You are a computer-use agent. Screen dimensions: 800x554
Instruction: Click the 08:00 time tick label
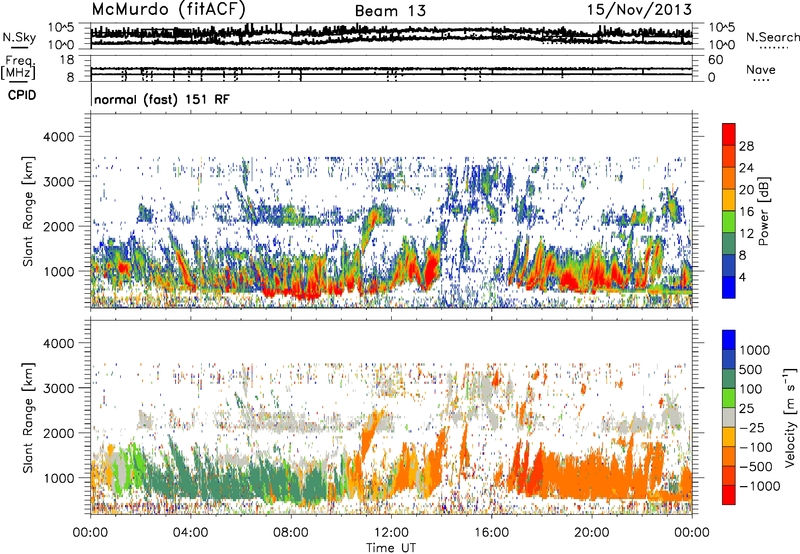click(x=291, y=533)
